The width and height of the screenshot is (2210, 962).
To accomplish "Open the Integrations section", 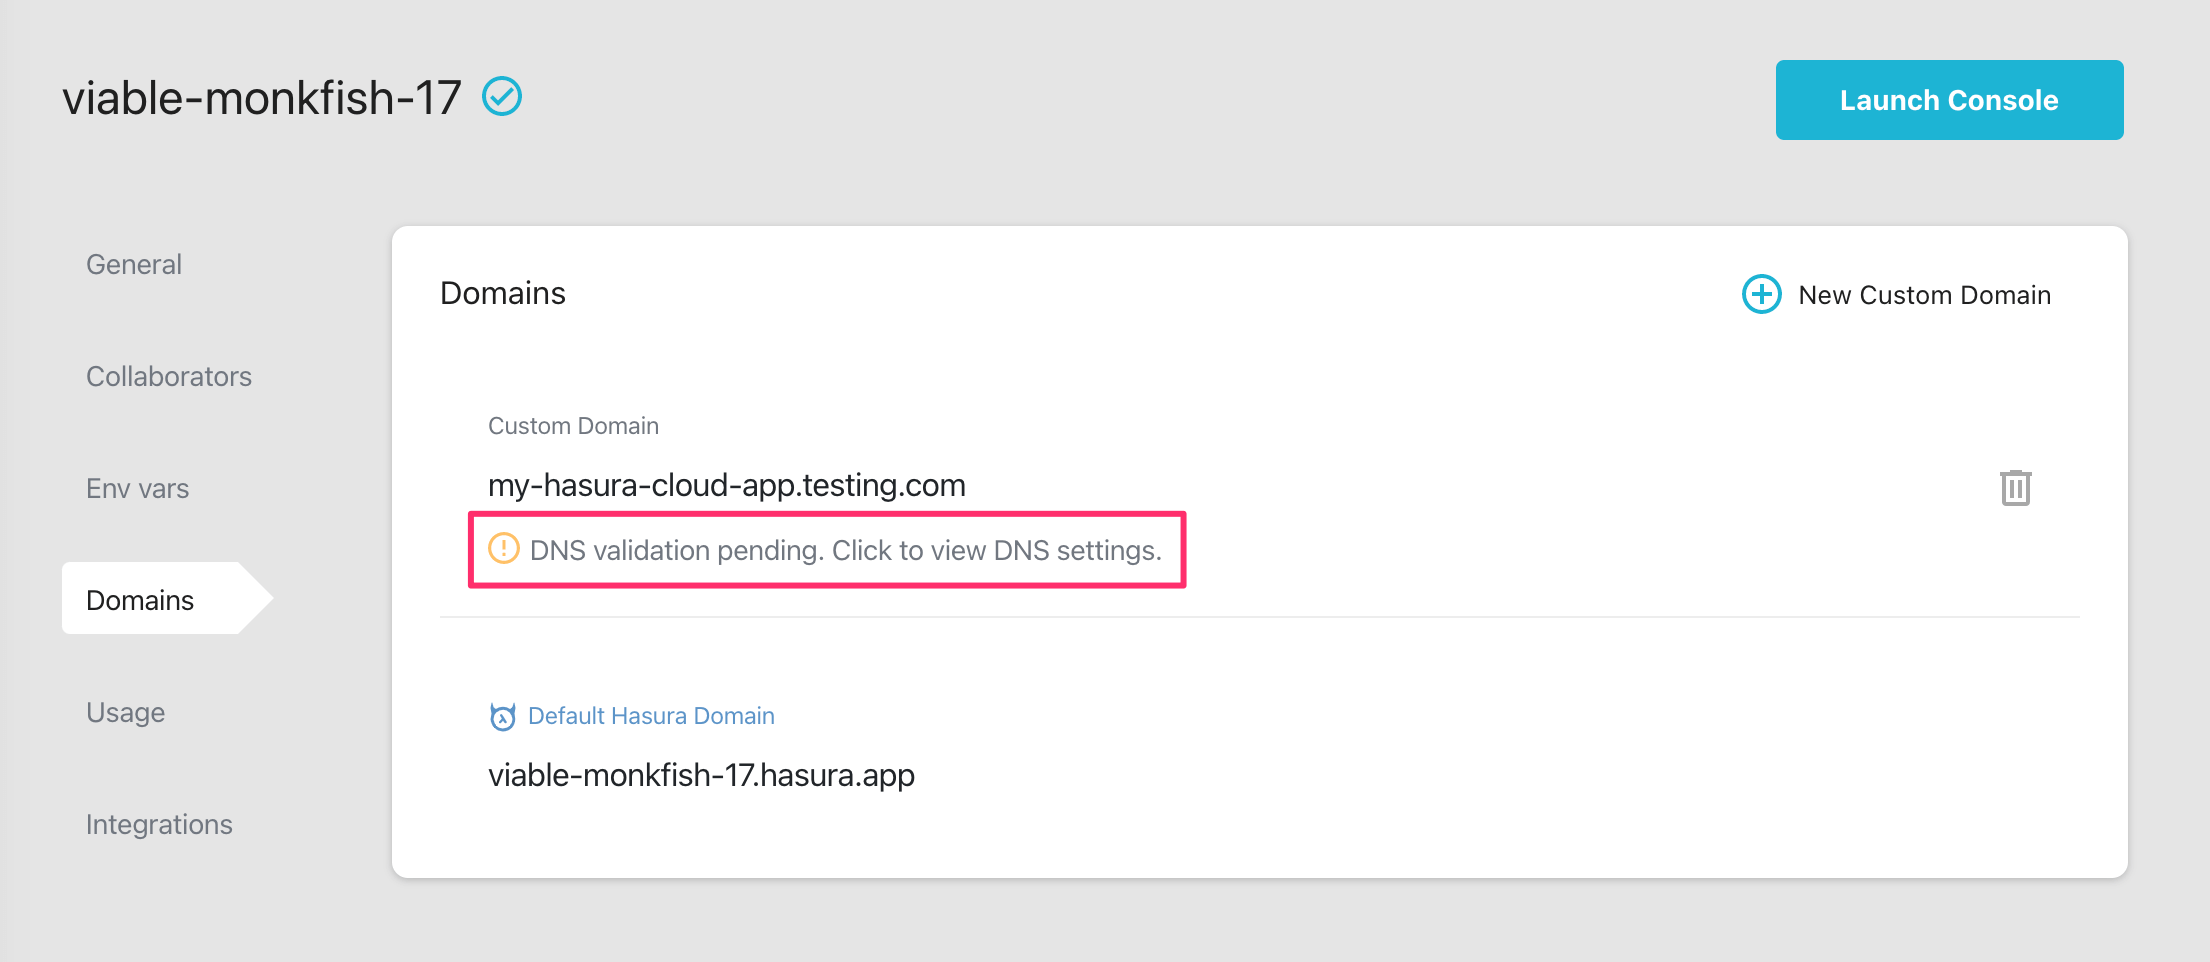I will click(x=159, y=824).
